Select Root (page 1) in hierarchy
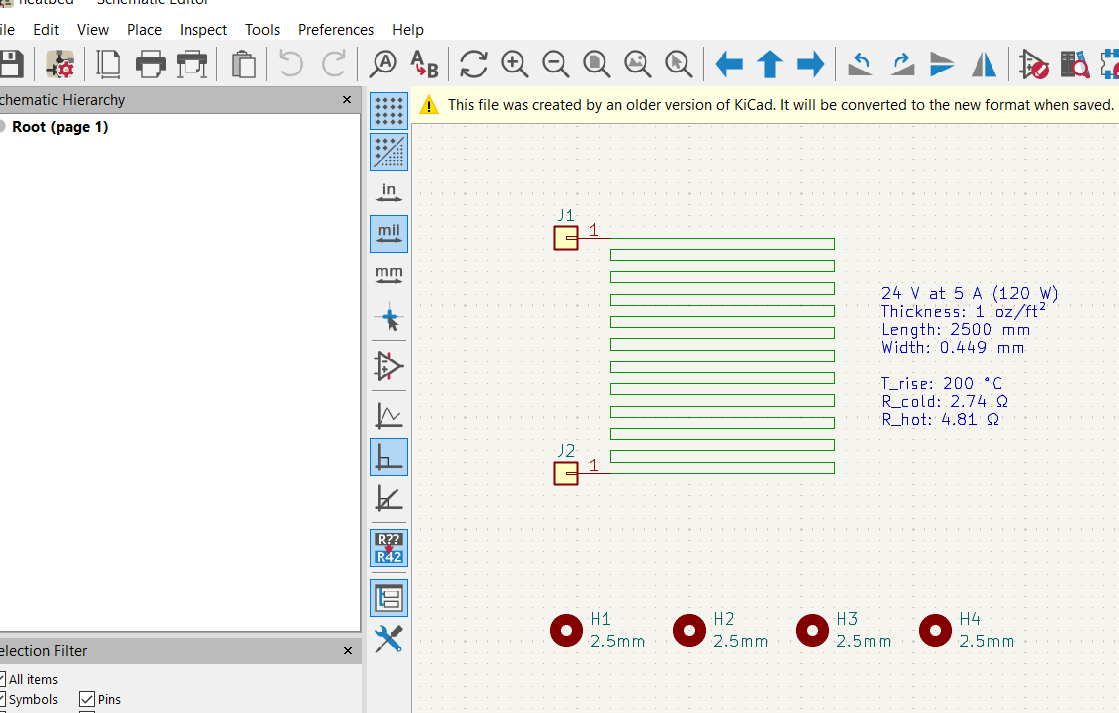This screenshot has width=1119, height=713. click(x=60, y=127)
